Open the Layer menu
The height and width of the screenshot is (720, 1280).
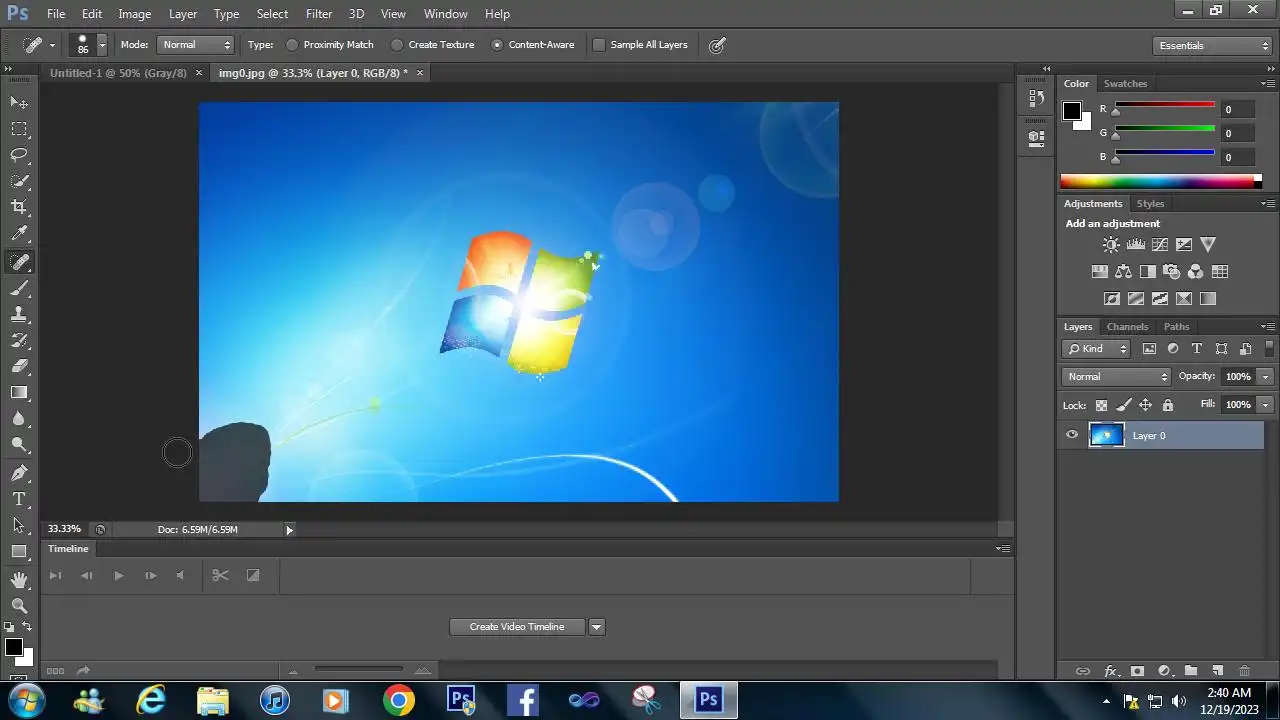183,14
